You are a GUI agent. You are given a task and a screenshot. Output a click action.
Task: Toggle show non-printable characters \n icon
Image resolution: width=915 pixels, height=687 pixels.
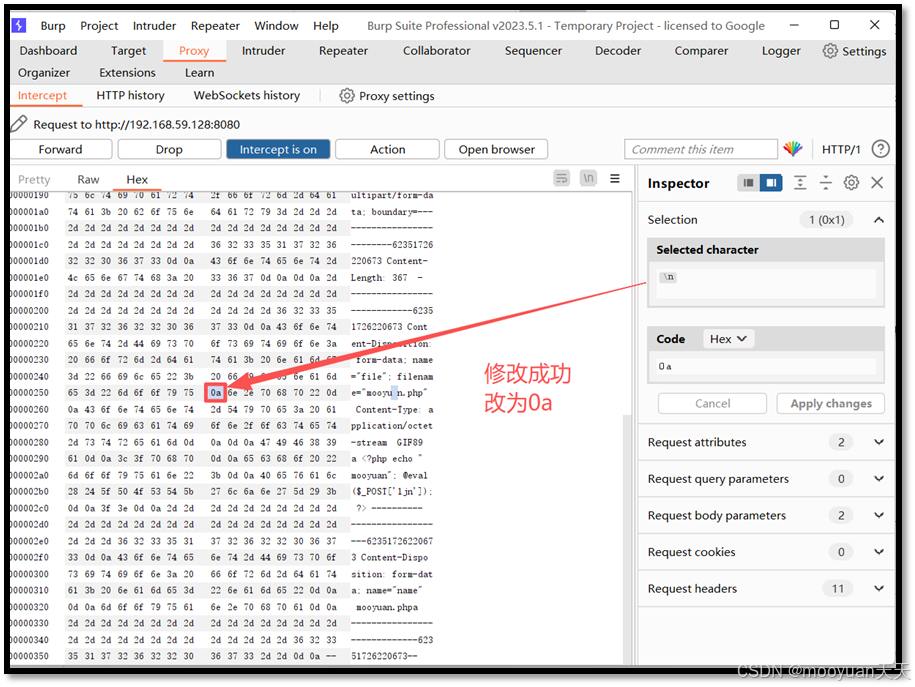(588, 178)
